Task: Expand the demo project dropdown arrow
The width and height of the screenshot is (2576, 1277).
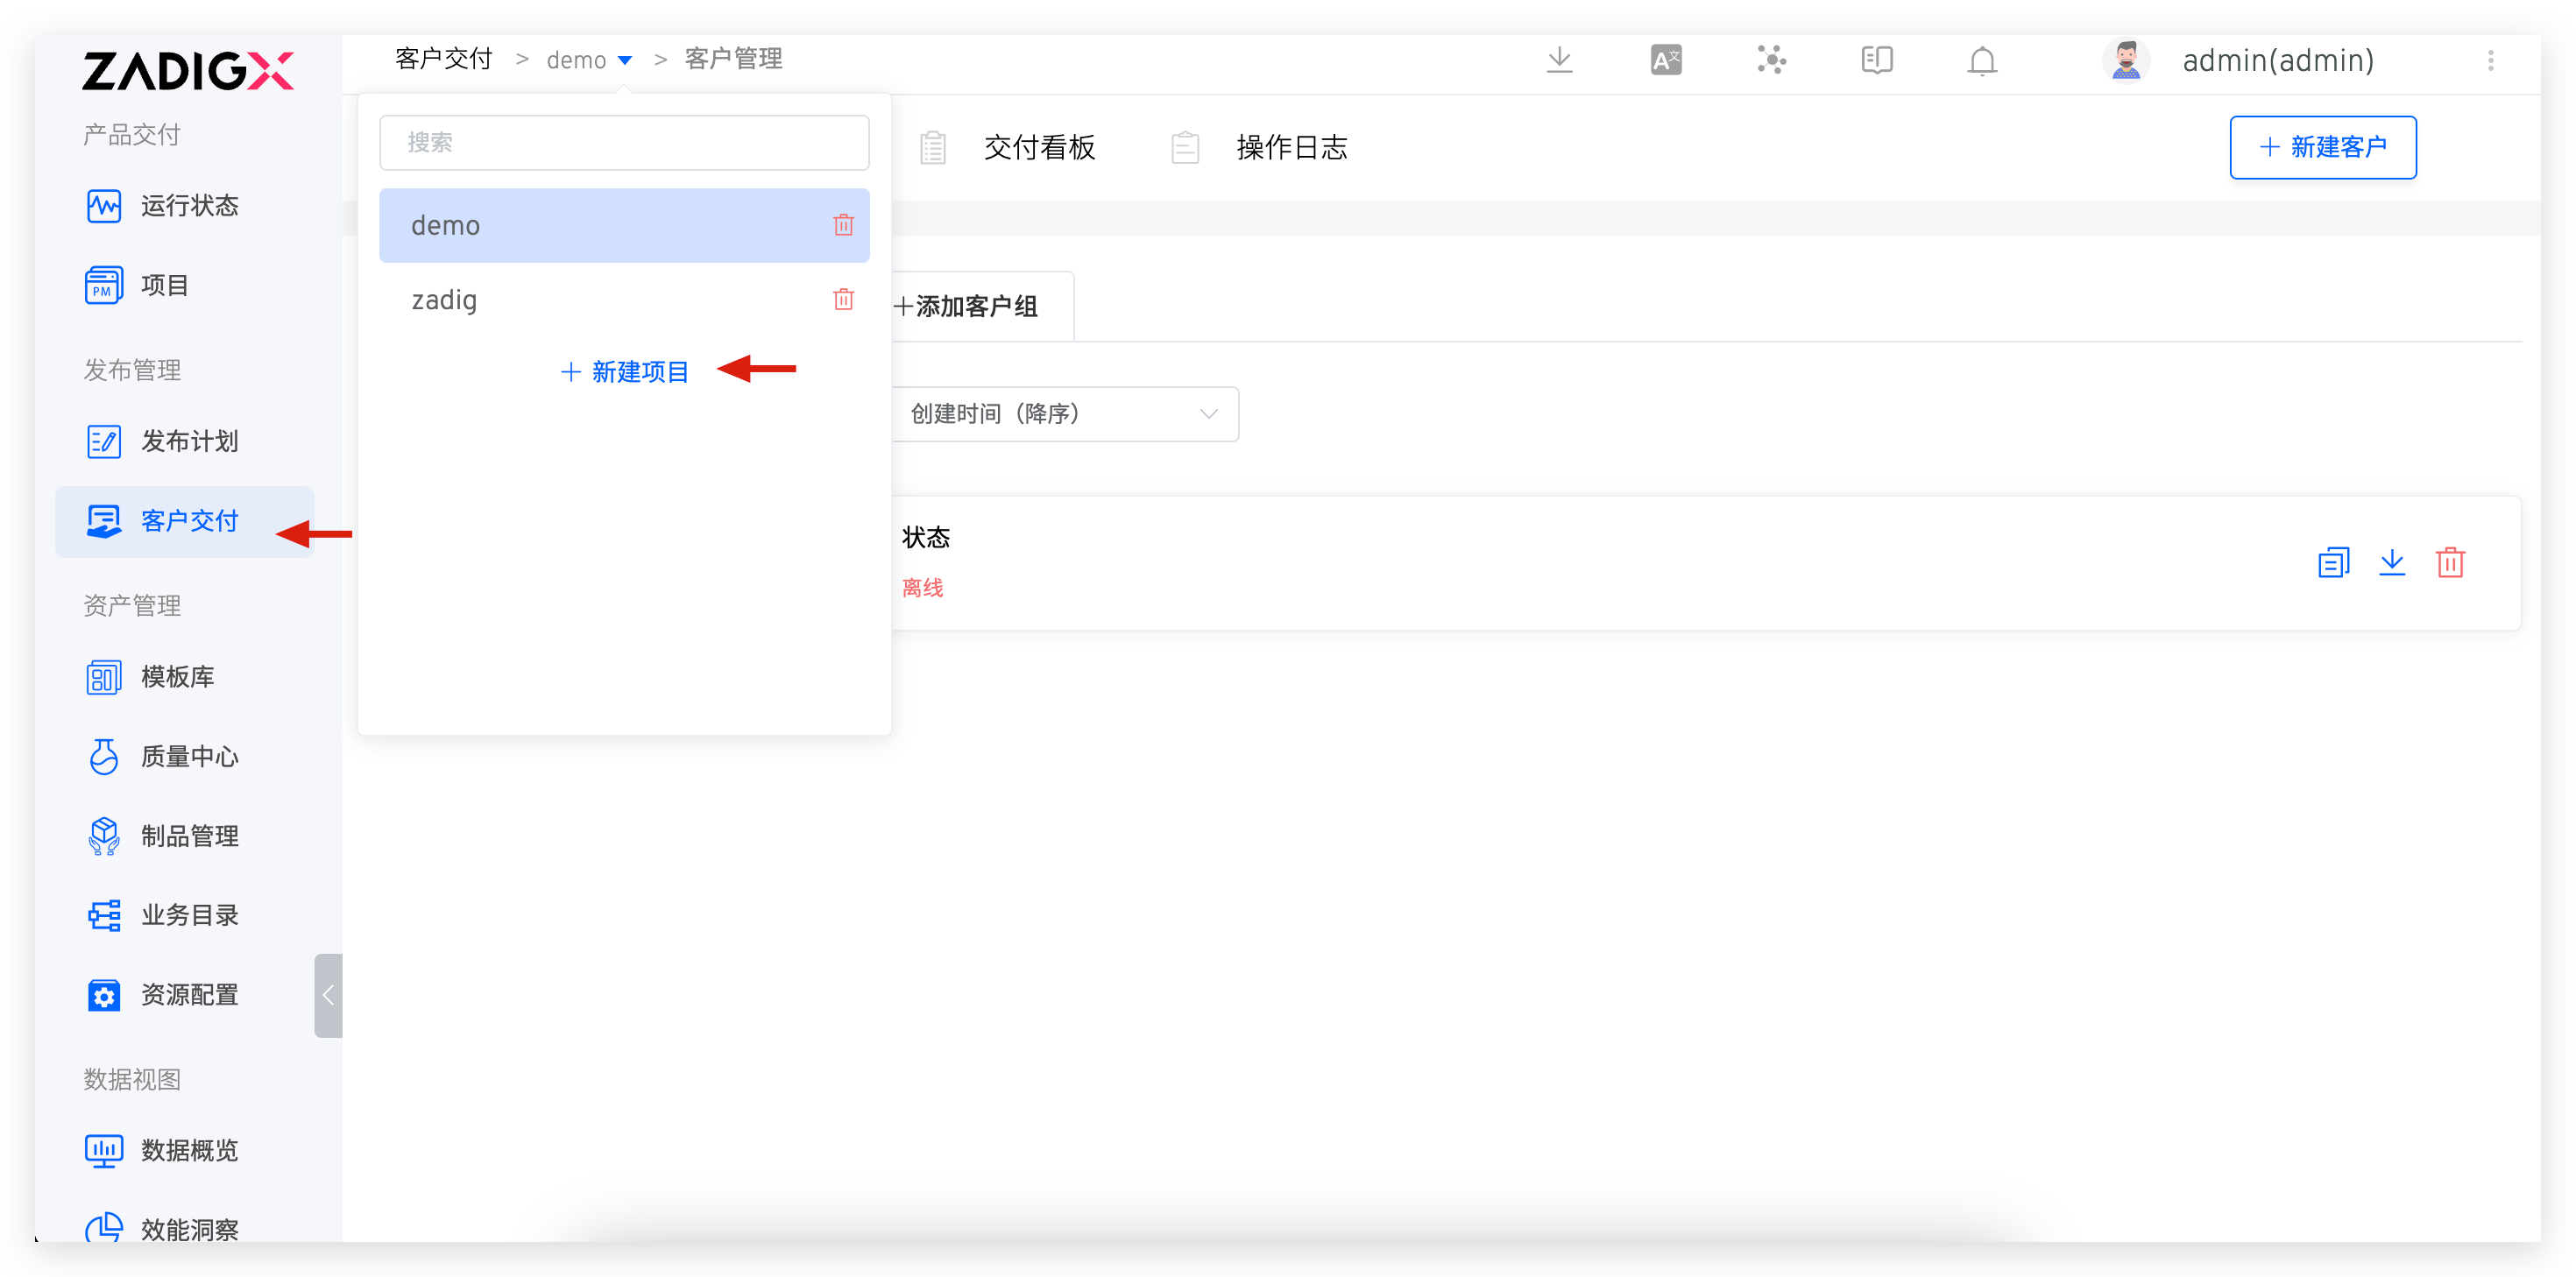Action: point(625,61)
